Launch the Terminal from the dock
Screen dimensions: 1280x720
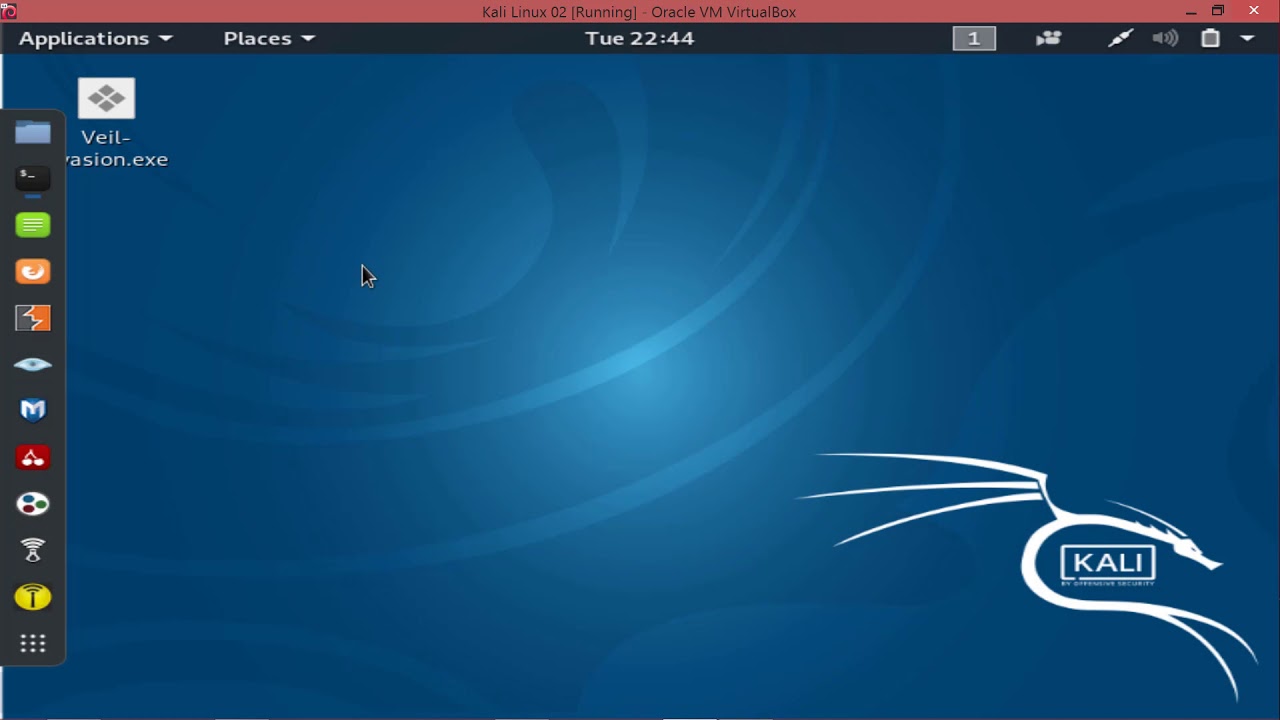pos(33,178)
